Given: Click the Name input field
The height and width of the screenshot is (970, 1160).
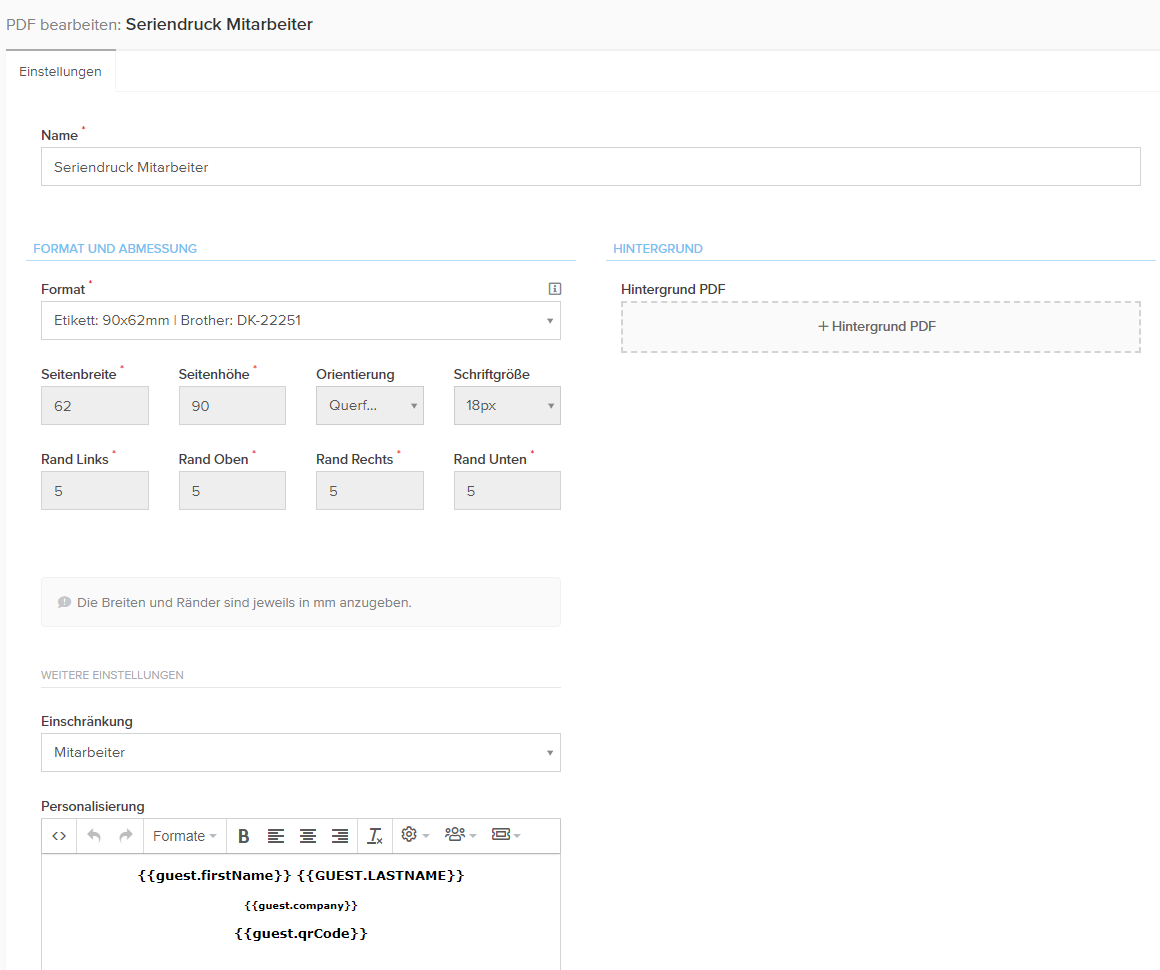Looking at the screenshot, I should [590, 167].
